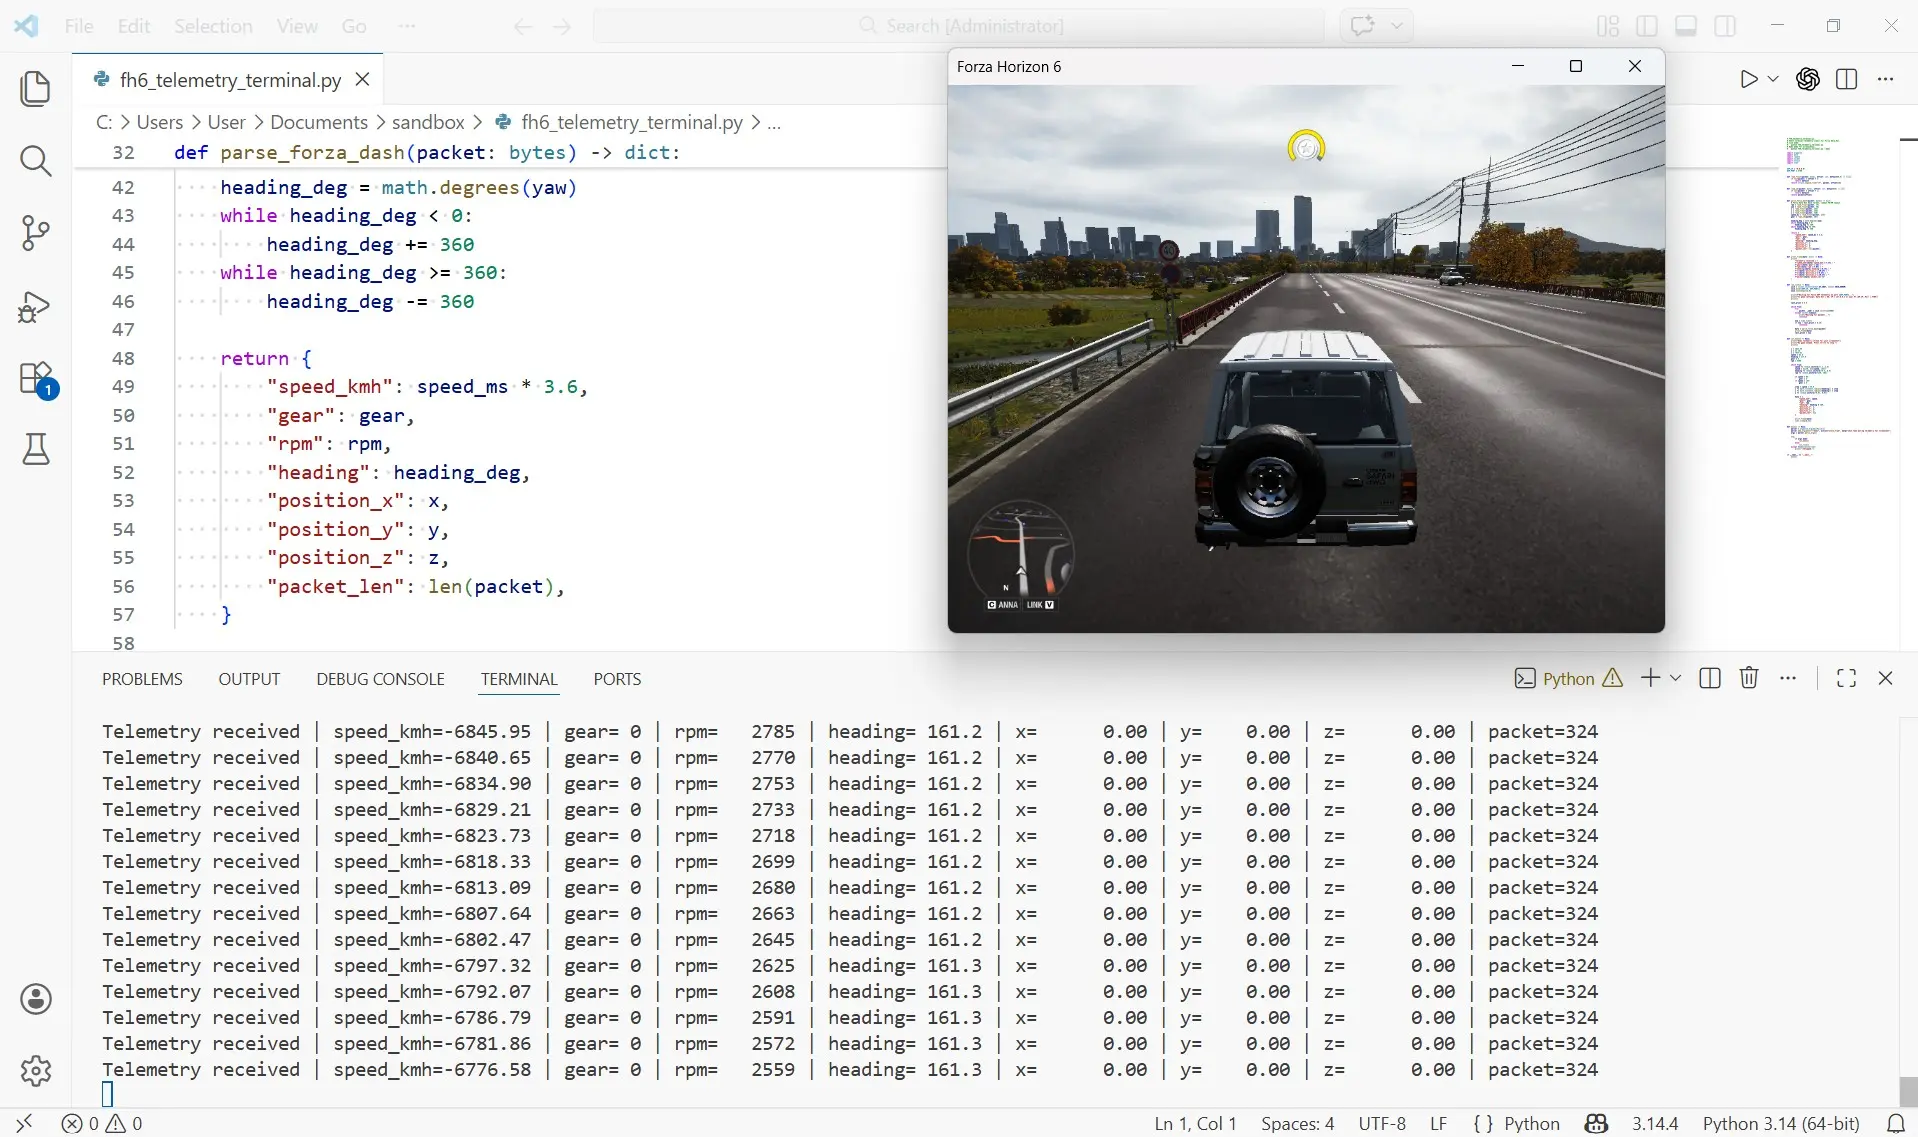Split the editor to the right

pyautogui.click(x=1847, y=80)
